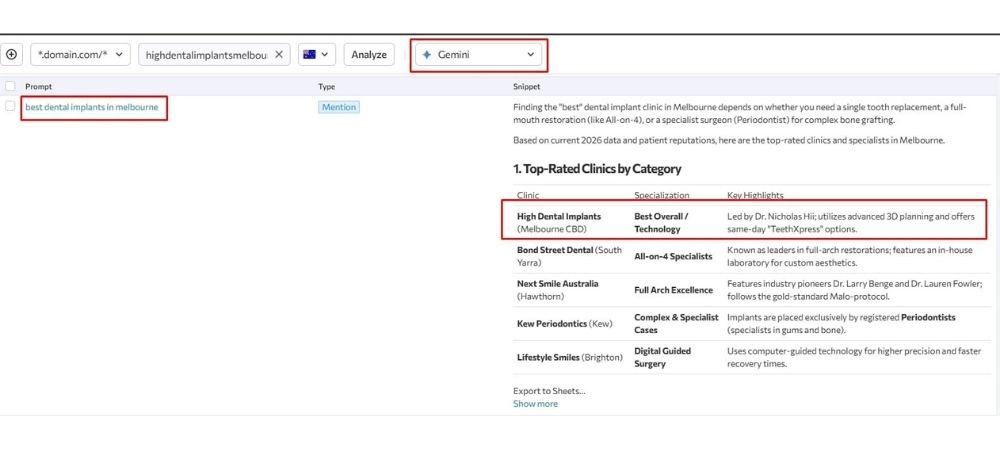Click the Complex & Specialist Cases cell

click(676, 324)
